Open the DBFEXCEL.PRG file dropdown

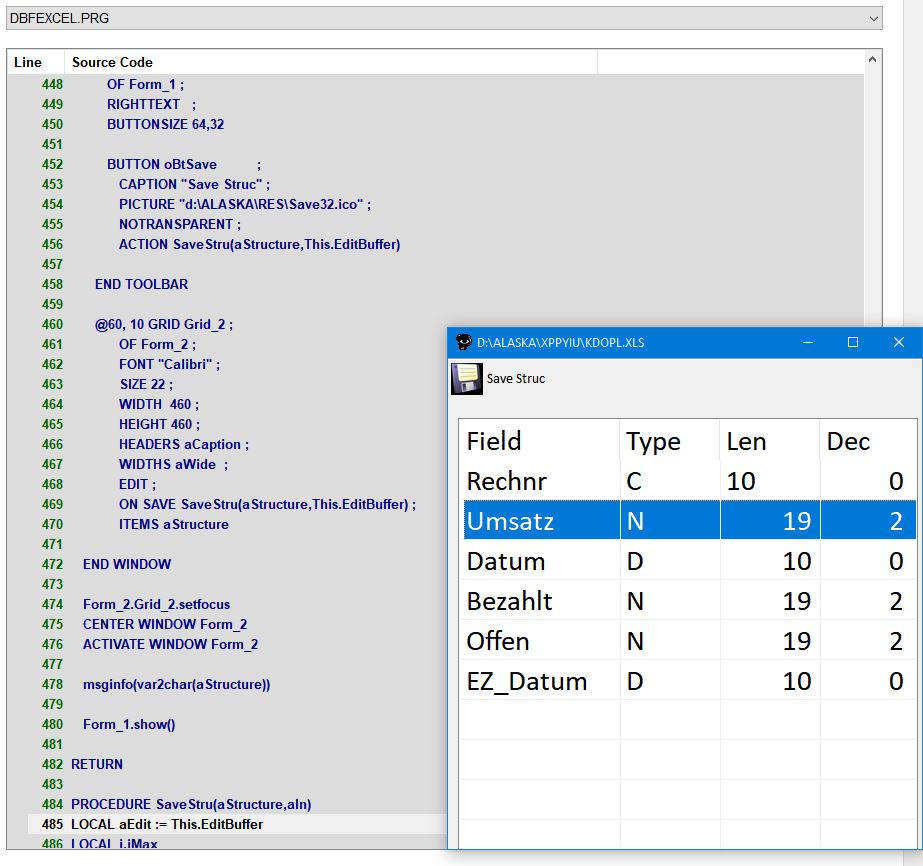click(x=873, y=19)
